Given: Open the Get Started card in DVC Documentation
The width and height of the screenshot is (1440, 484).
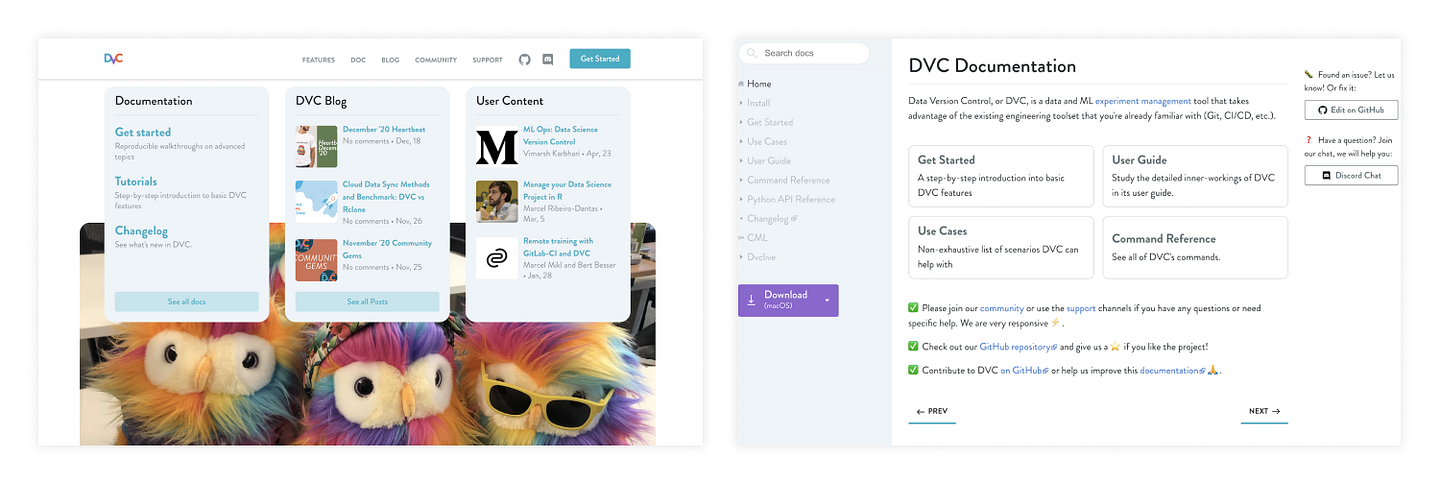Looking at the screenshot, I should pyautogui.click(x=1001, y=176).
